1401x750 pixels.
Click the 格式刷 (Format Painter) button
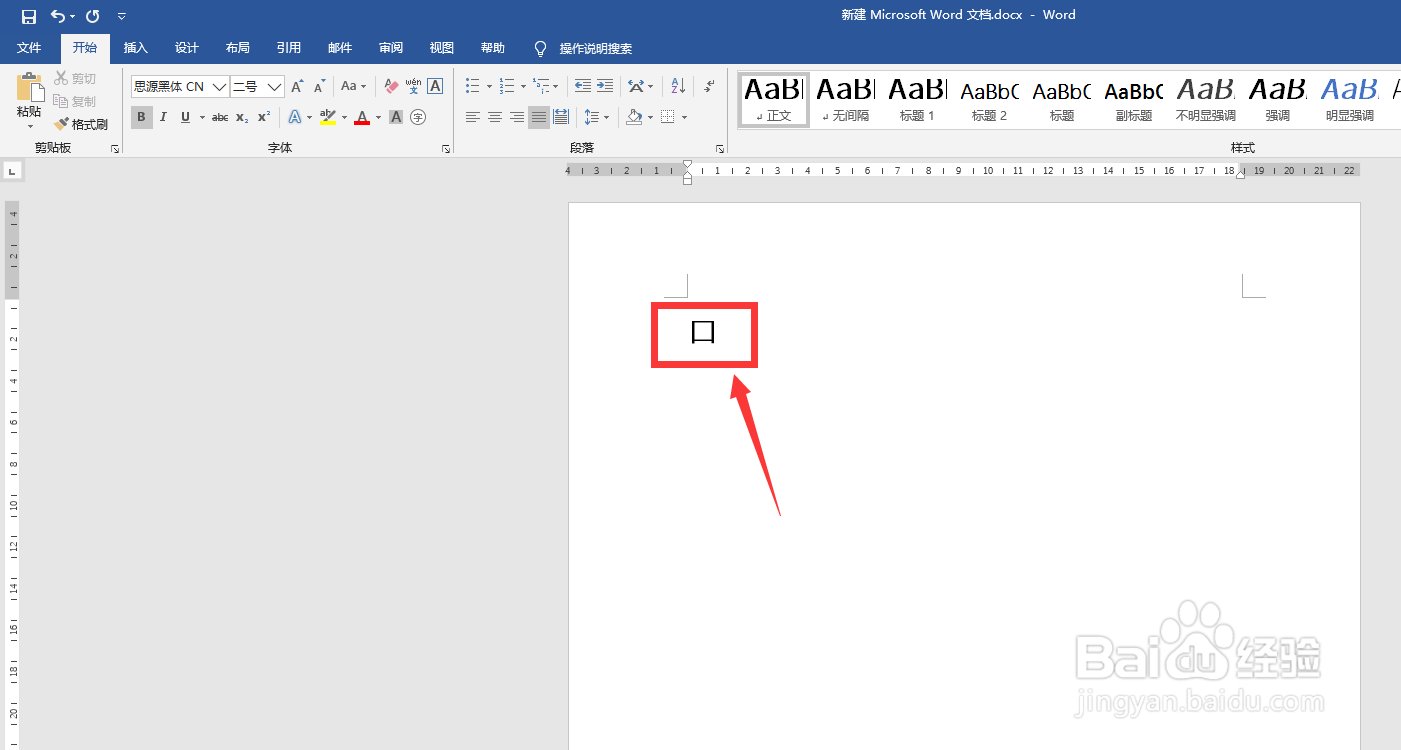(80, 124)
